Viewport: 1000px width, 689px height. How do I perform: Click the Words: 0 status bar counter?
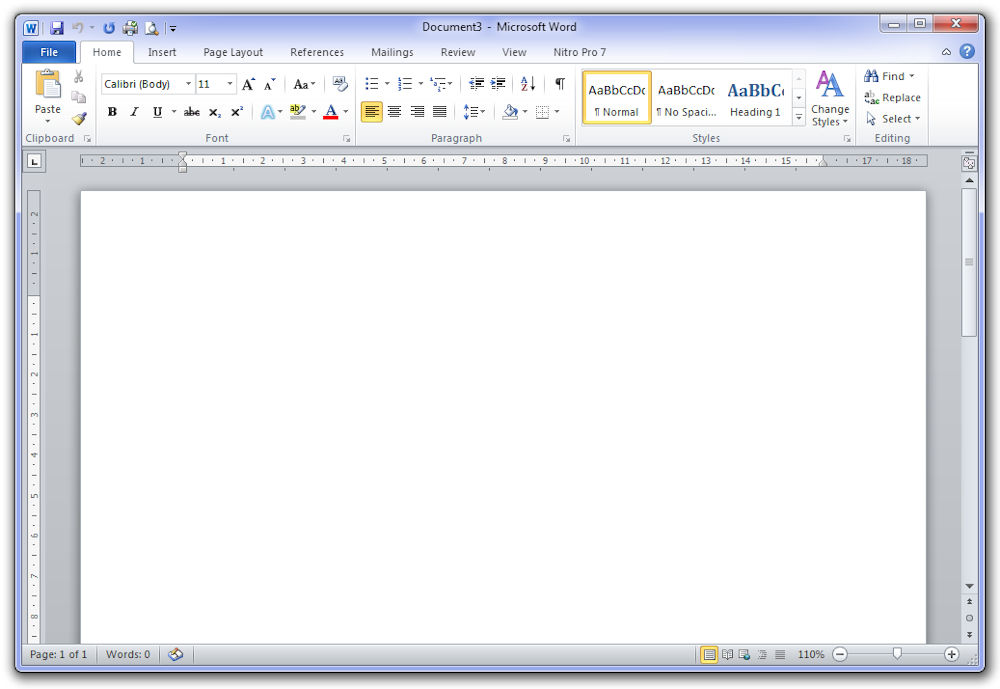(128, 655)
